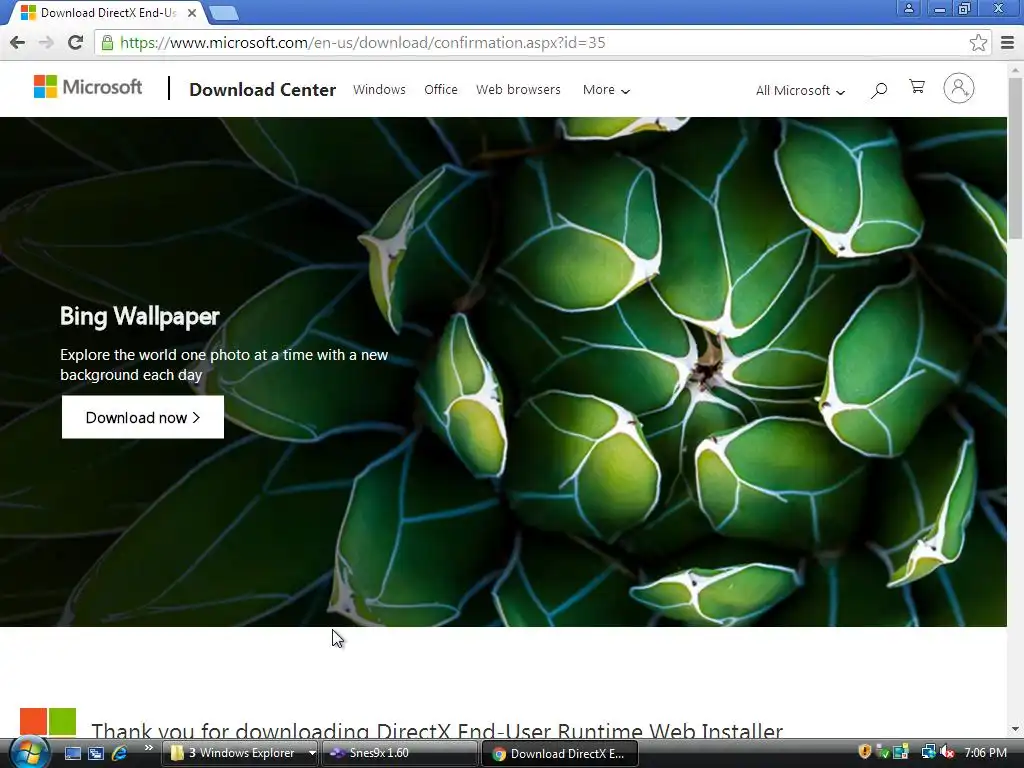Open the Windows Start orb
1024x768 pixels.
click(x=29, y=753)
